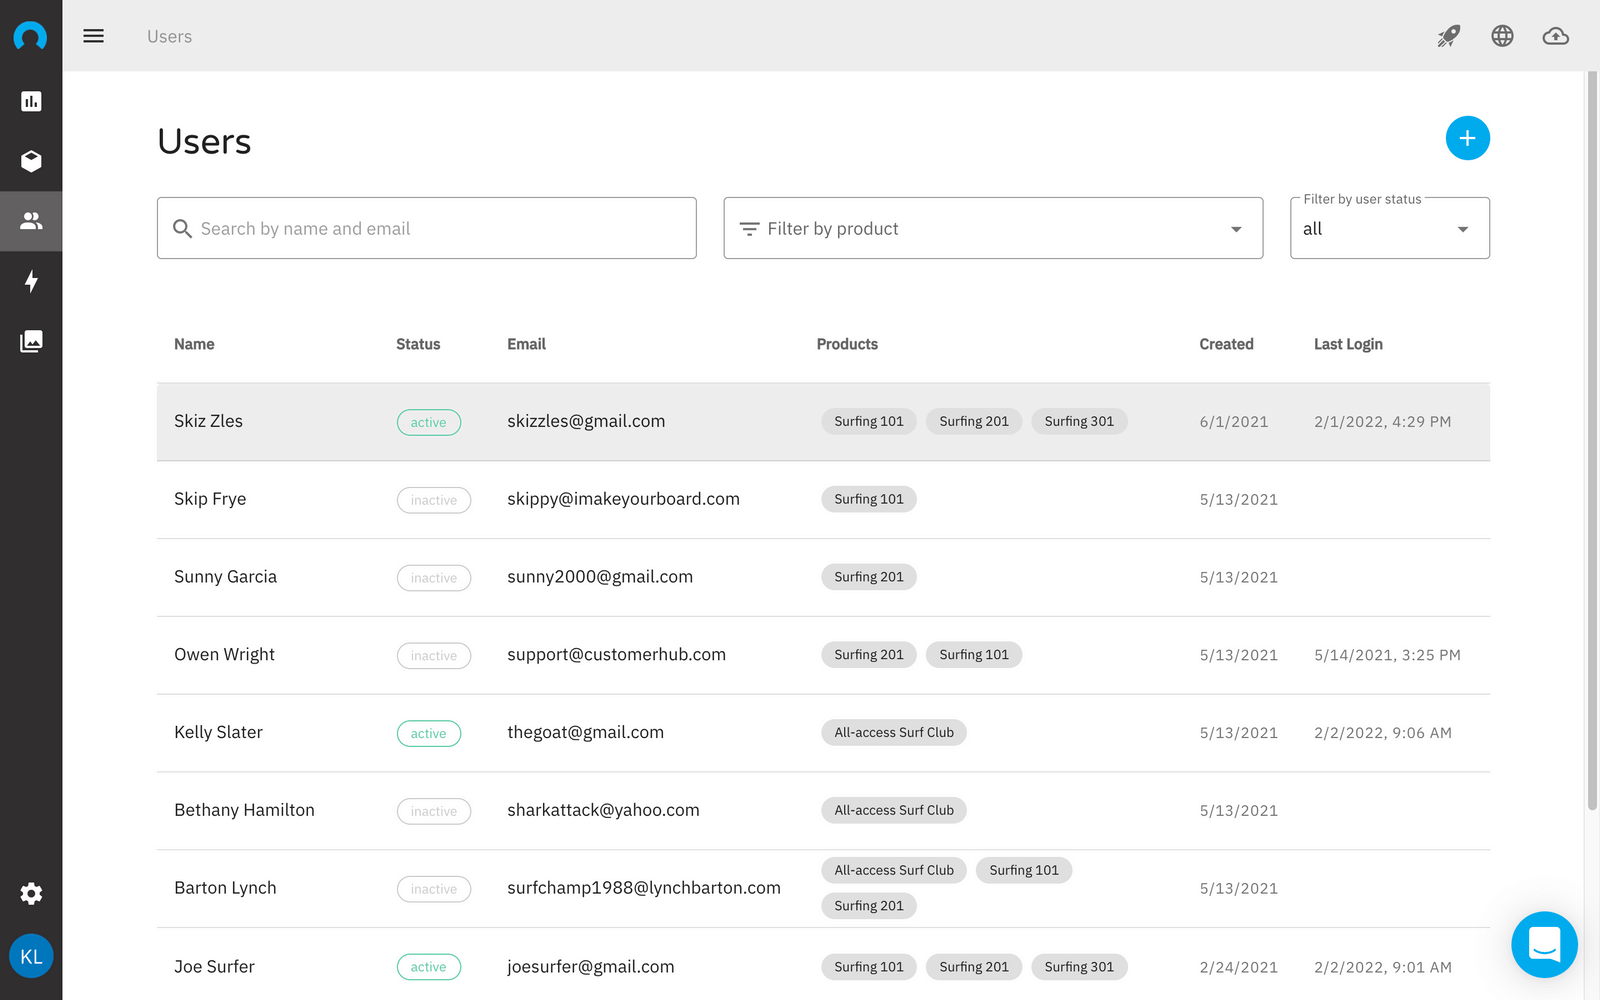
Task: Toggle the hamburger navigation menu
Action: pyautogui.click(x=94, y=36)
